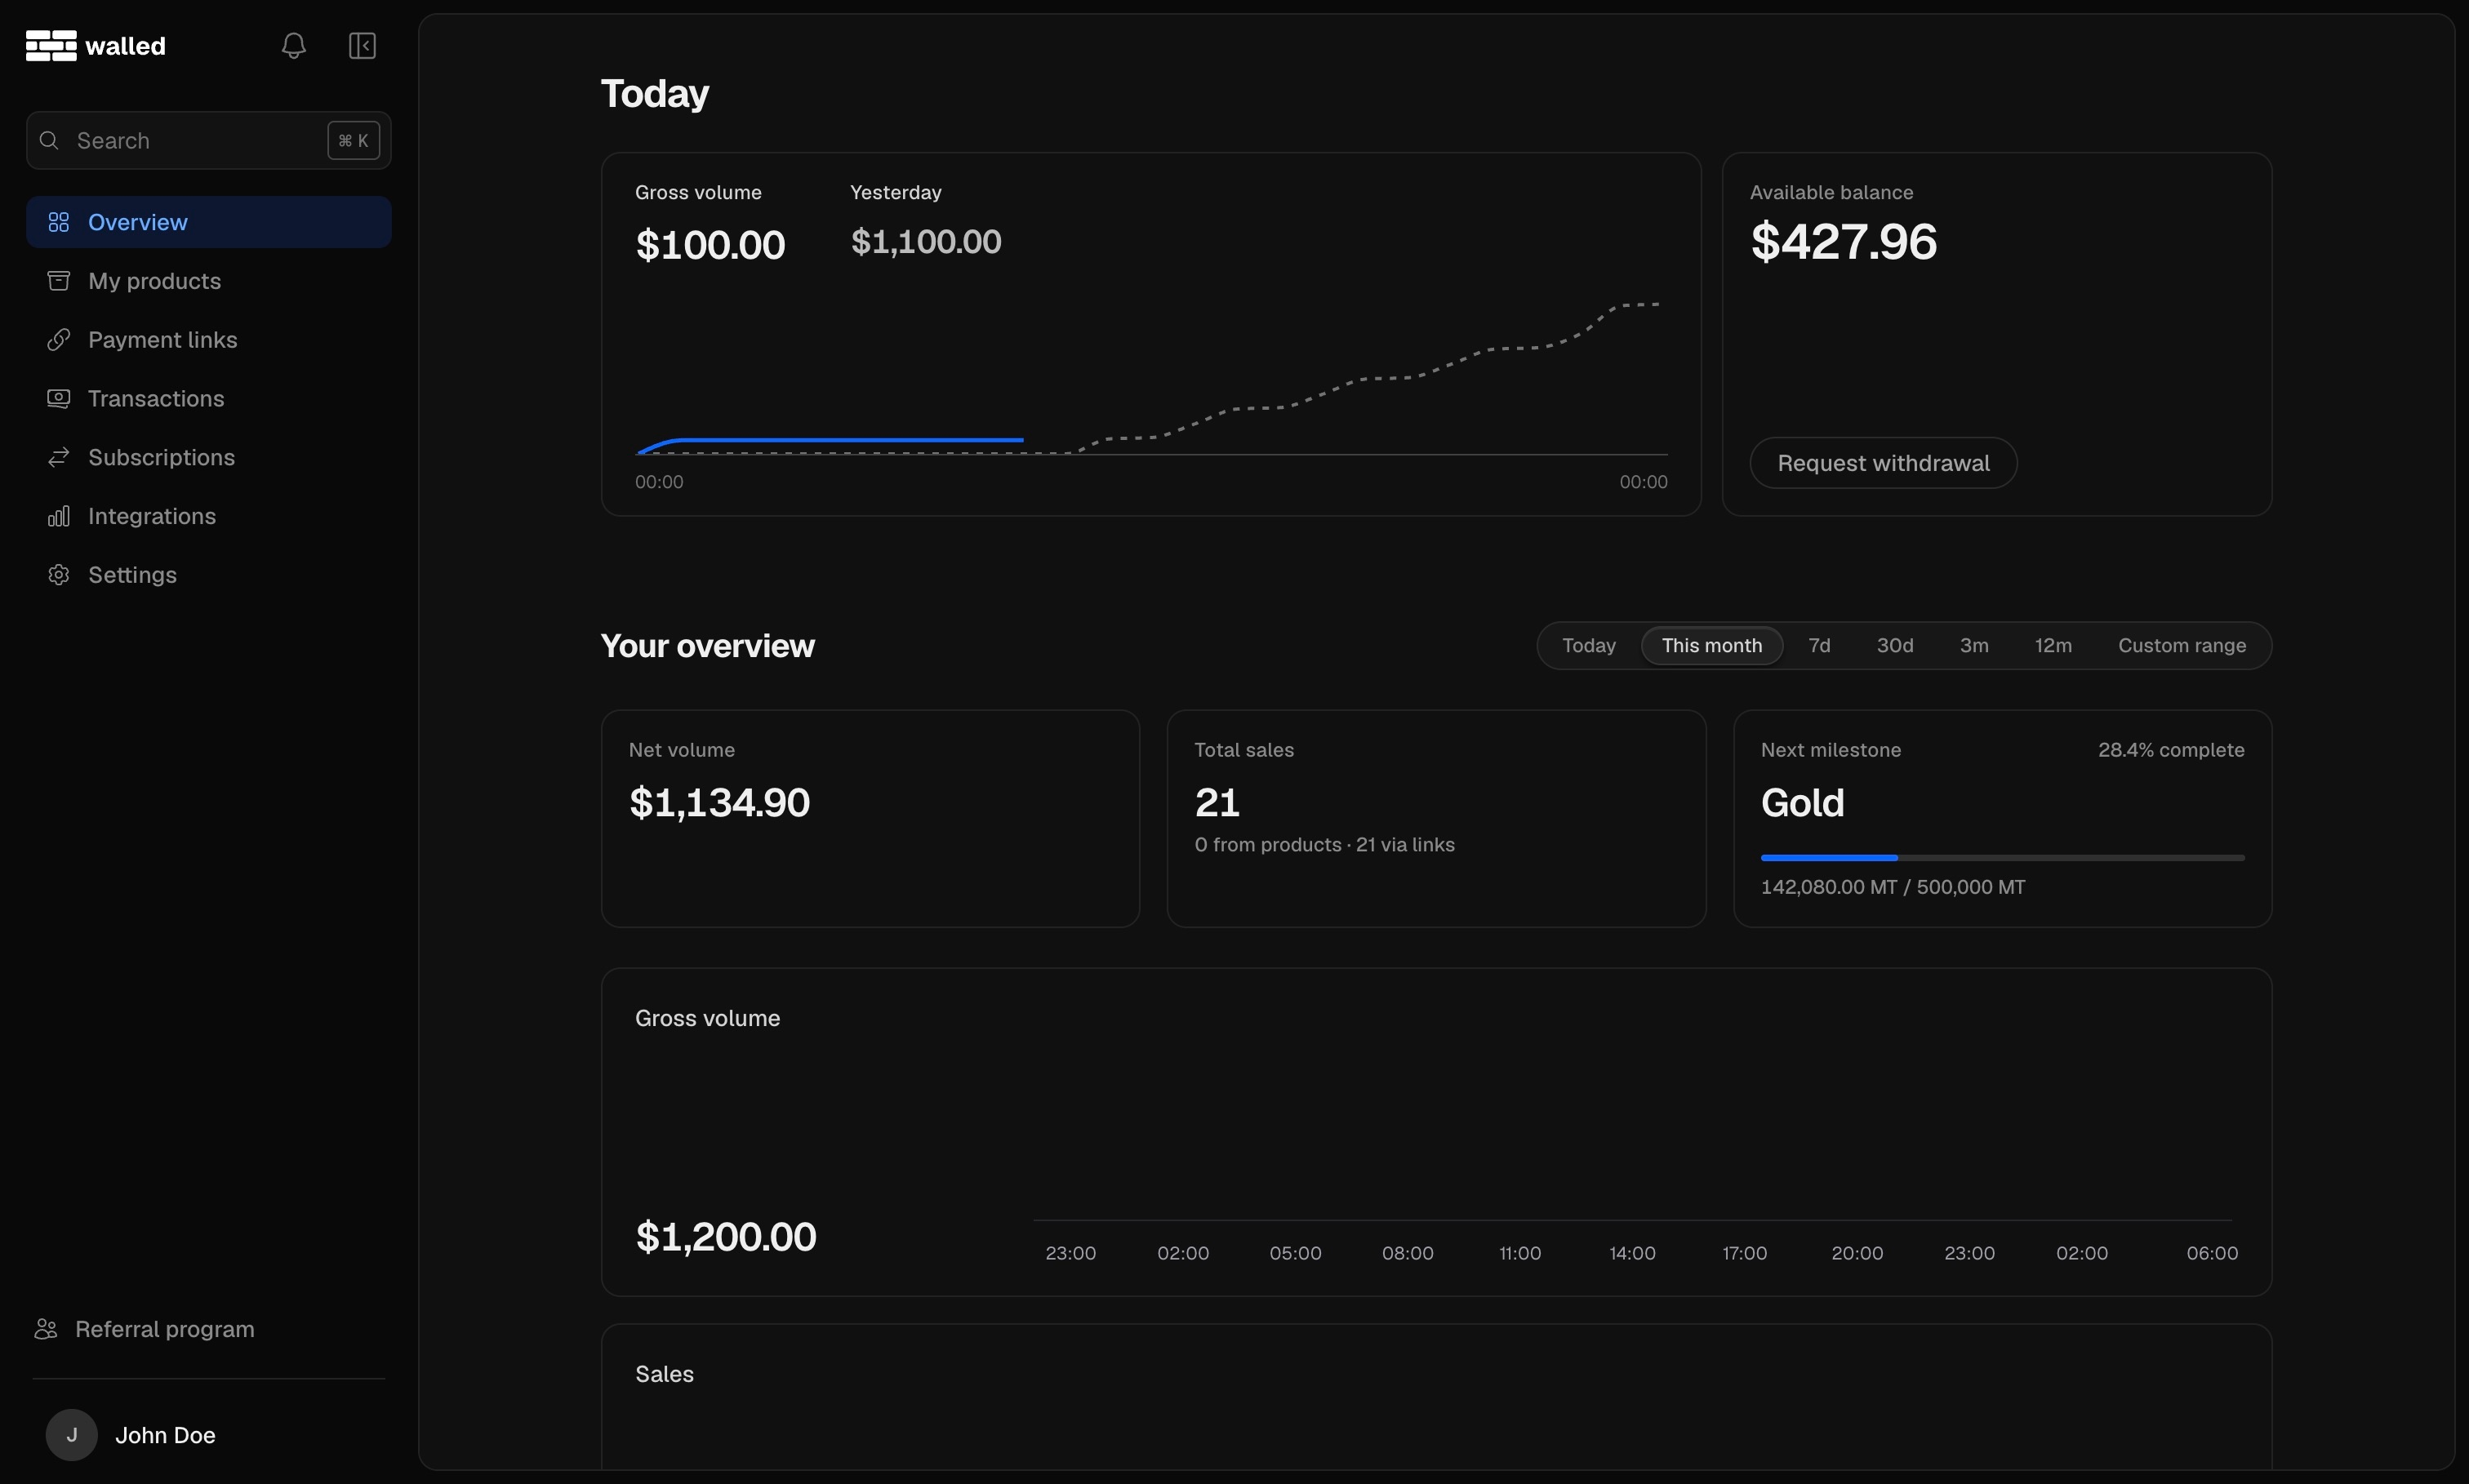2469x1484 pixels.
Task: Click the Yesterday $1,100.00 value
Action: 926,242
